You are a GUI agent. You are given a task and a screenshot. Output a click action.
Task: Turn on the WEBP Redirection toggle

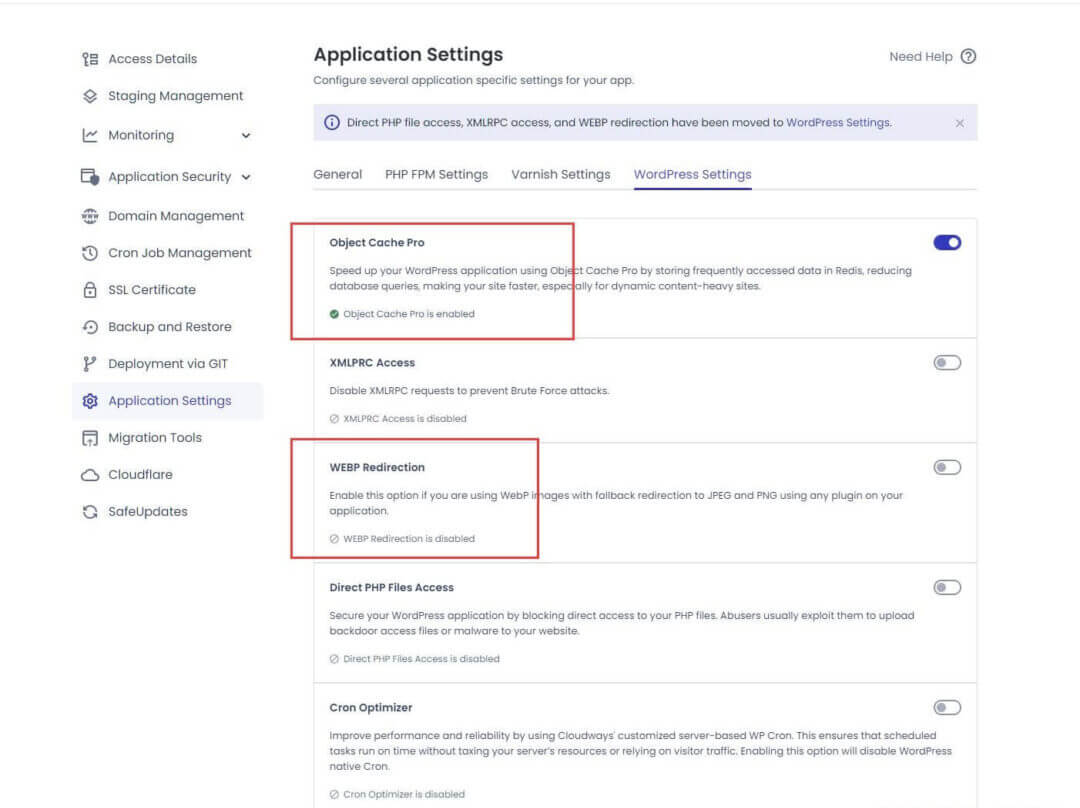pos(947,467)
